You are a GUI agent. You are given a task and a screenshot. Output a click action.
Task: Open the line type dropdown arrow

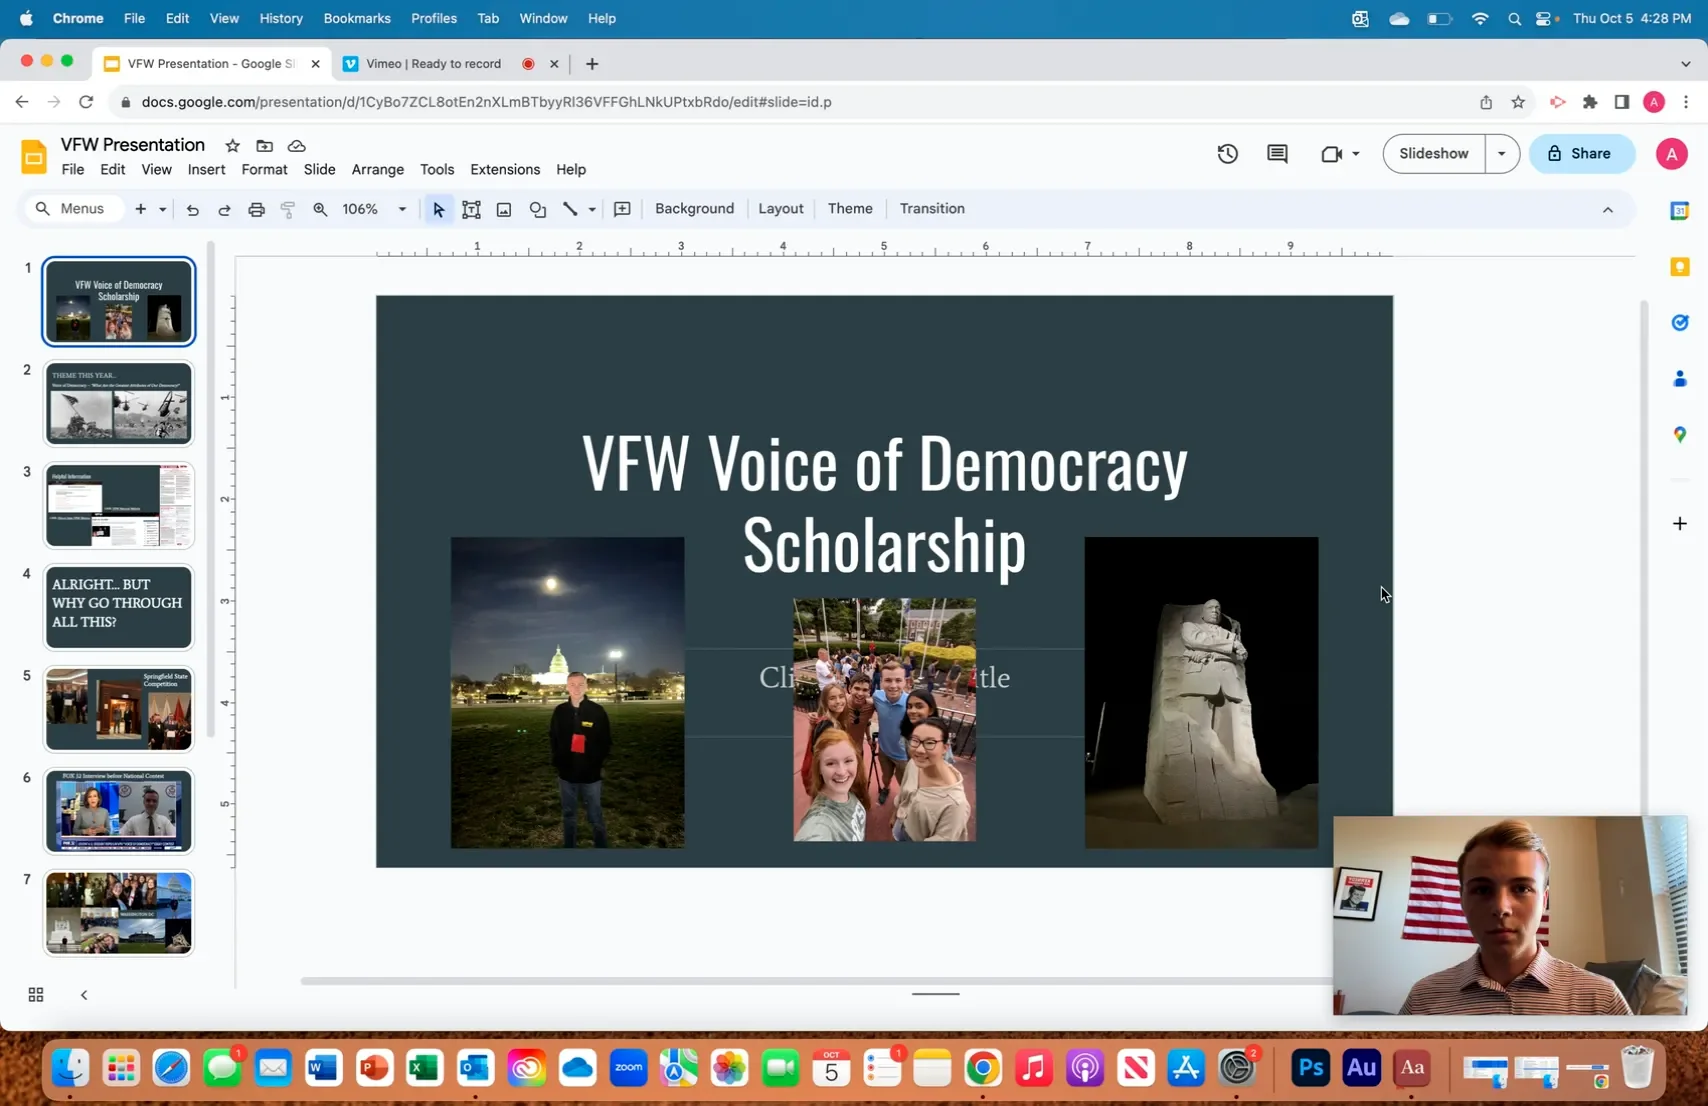click(592, 210)
